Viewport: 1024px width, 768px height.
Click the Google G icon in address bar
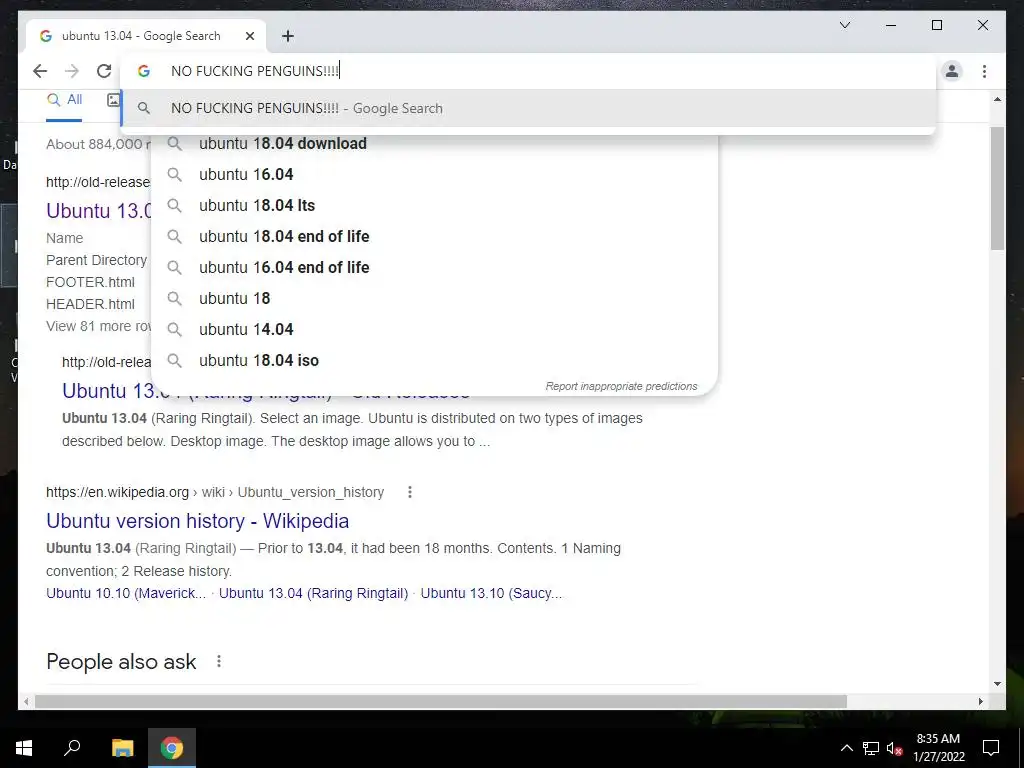(x=144, y=71)
